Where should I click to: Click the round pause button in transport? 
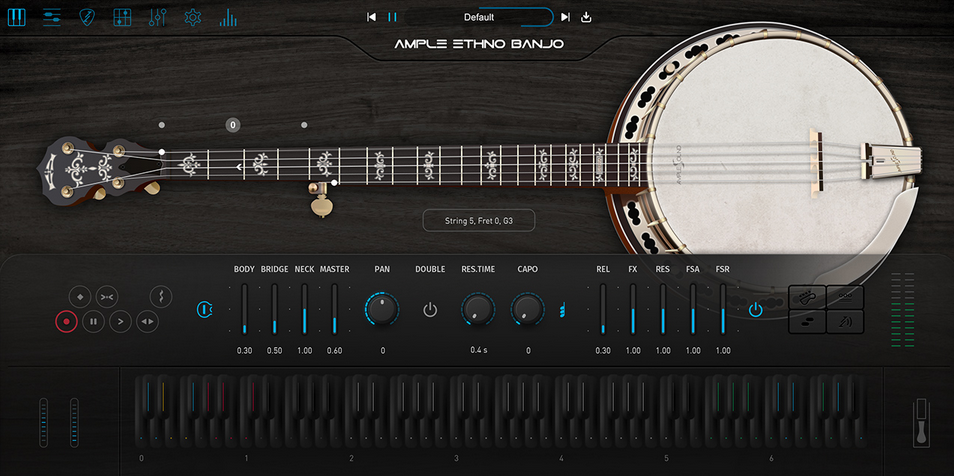[x=94, y=321]
